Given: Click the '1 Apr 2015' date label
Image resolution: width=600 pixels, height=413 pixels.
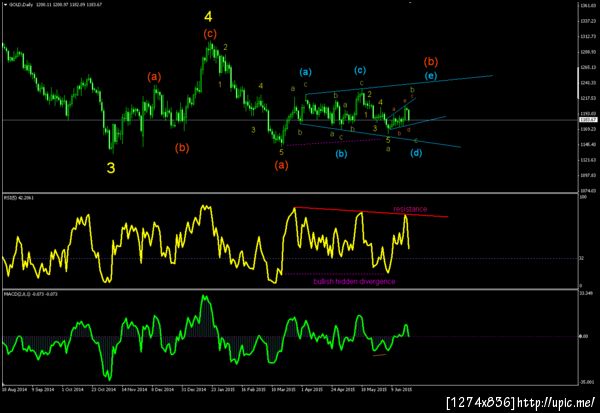Looking at the screenshot, I should click(x=312, y=389).
